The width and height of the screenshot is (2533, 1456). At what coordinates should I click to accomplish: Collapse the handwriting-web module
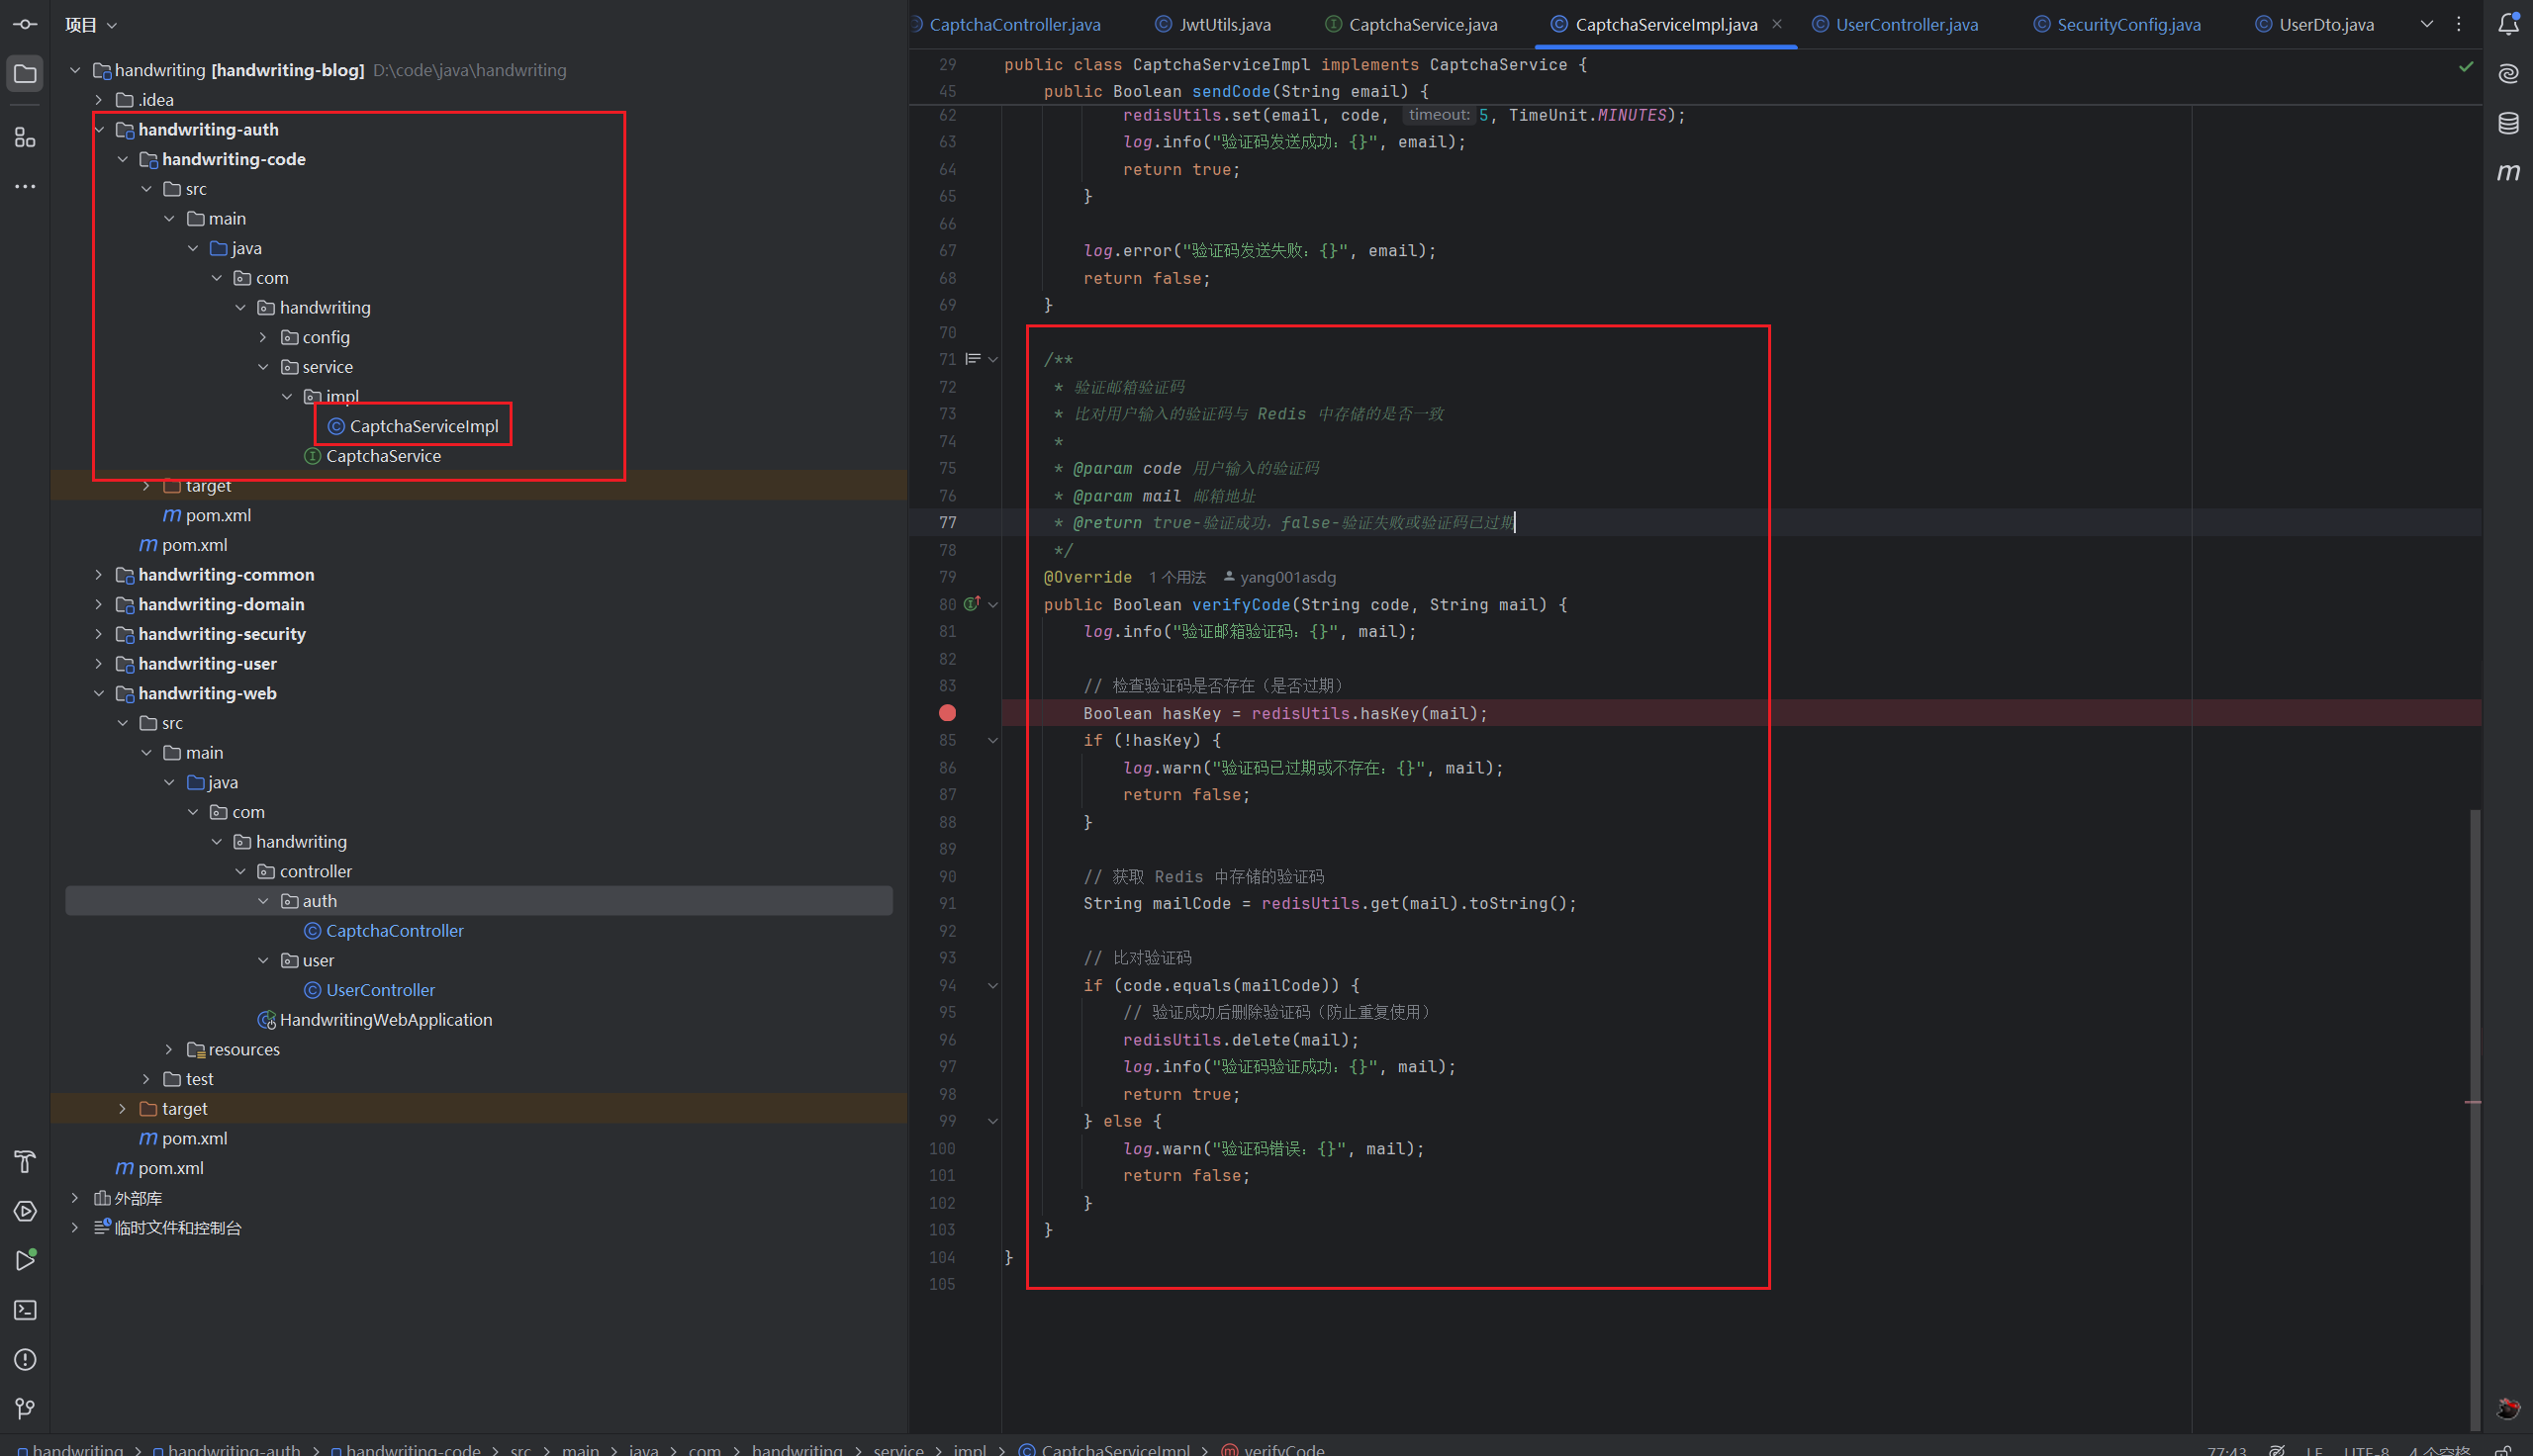98,693
